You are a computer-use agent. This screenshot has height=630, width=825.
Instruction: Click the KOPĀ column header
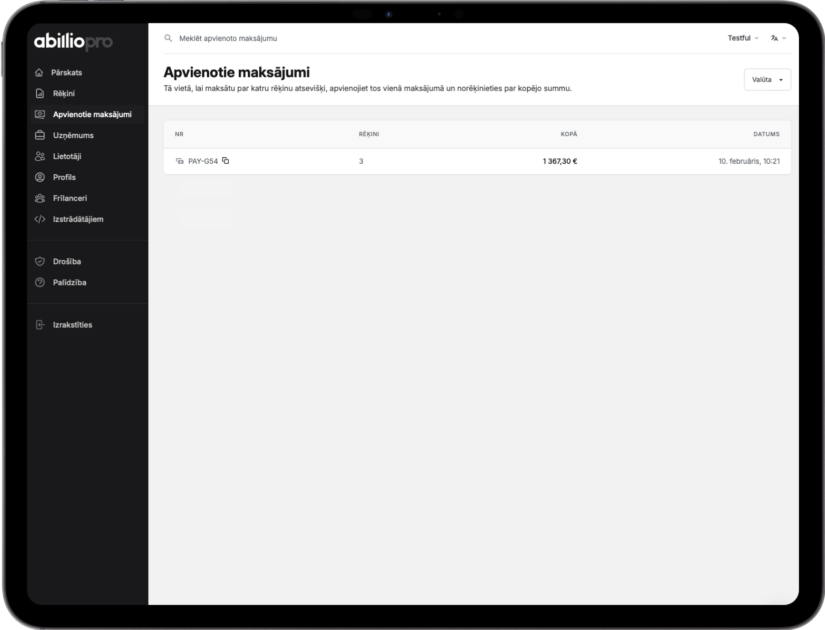point(569,134)
